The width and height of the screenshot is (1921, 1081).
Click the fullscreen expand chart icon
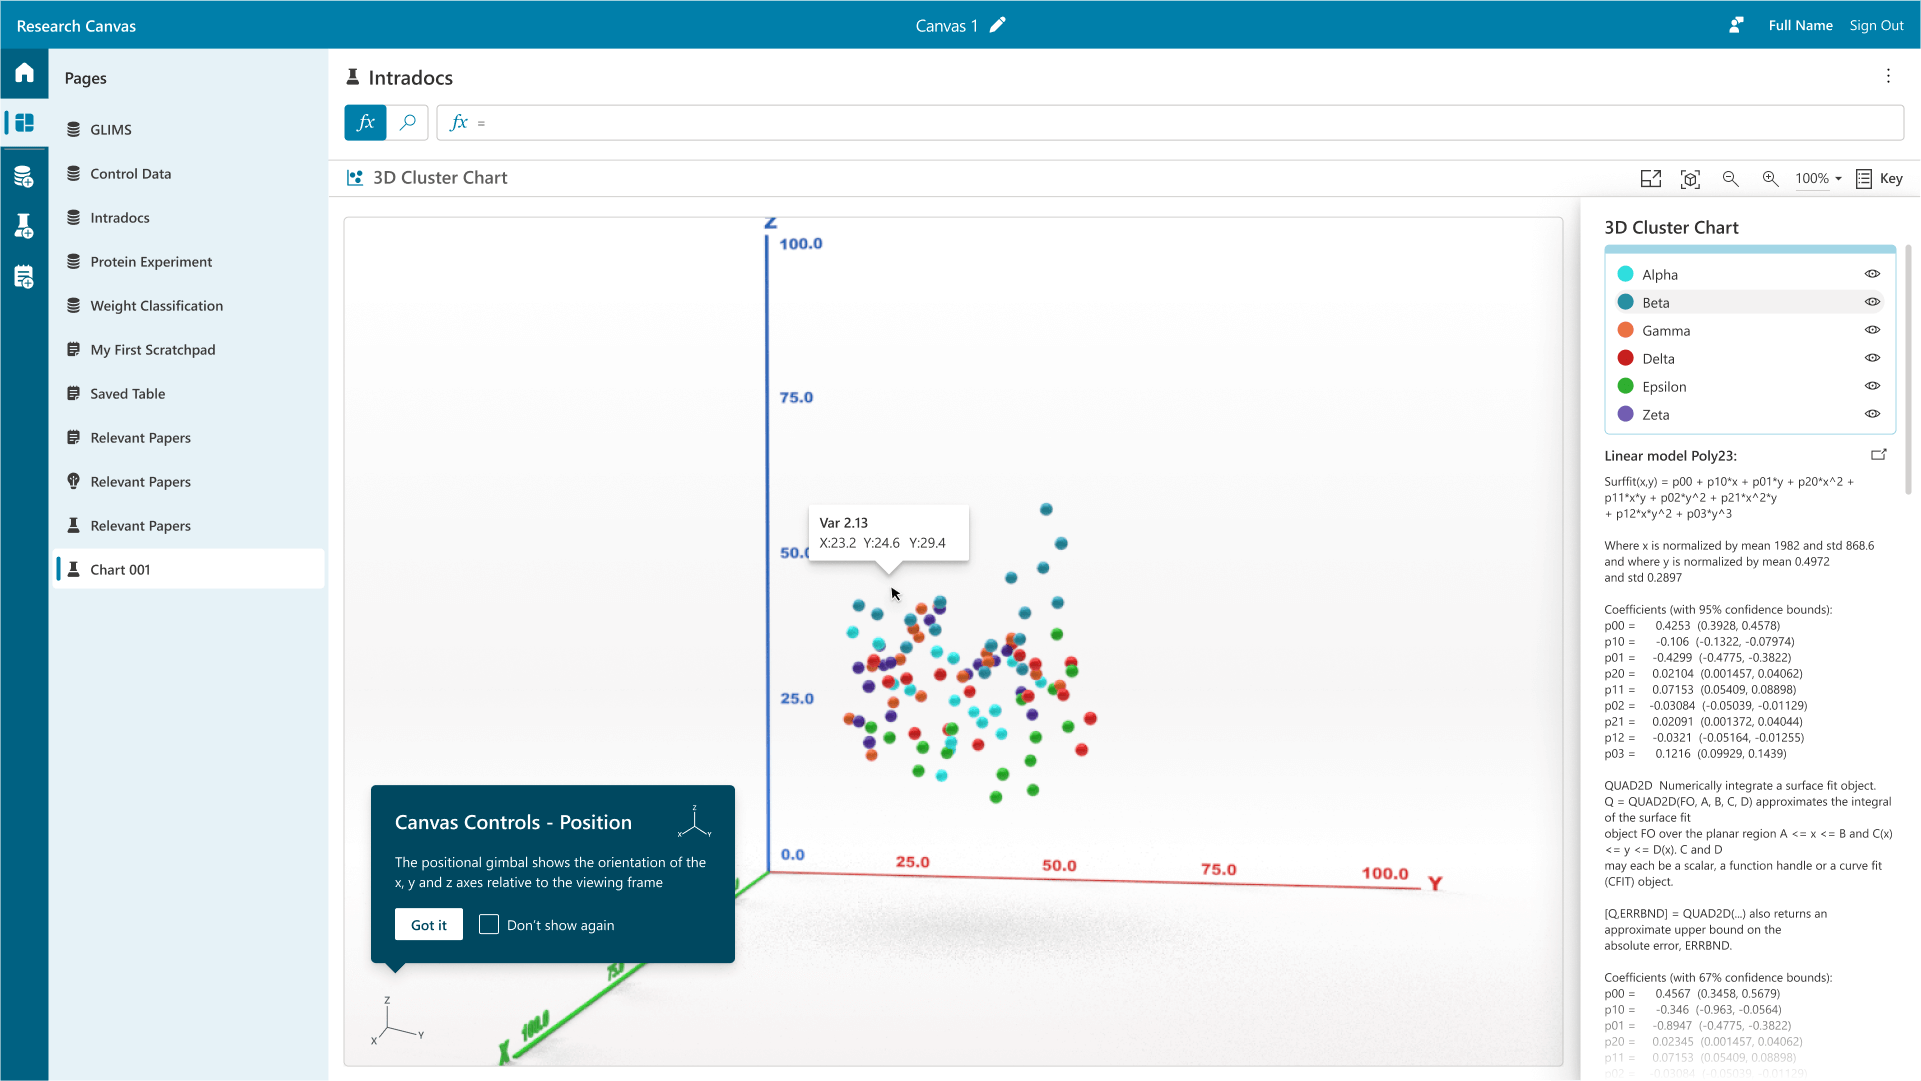point(1650,178)
